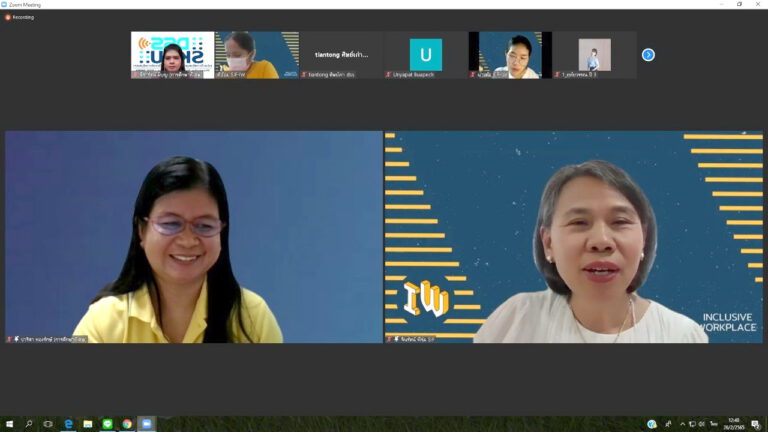Open the LINE app on taskbar
This screenshot has width=768, height=432.
coord(107,424)
